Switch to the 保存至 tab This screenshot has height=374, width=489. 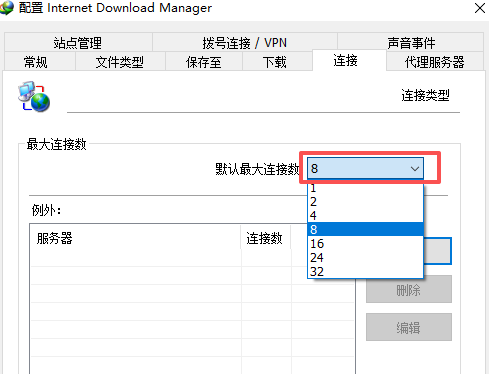pyautogui.click(x=204, y=61)
